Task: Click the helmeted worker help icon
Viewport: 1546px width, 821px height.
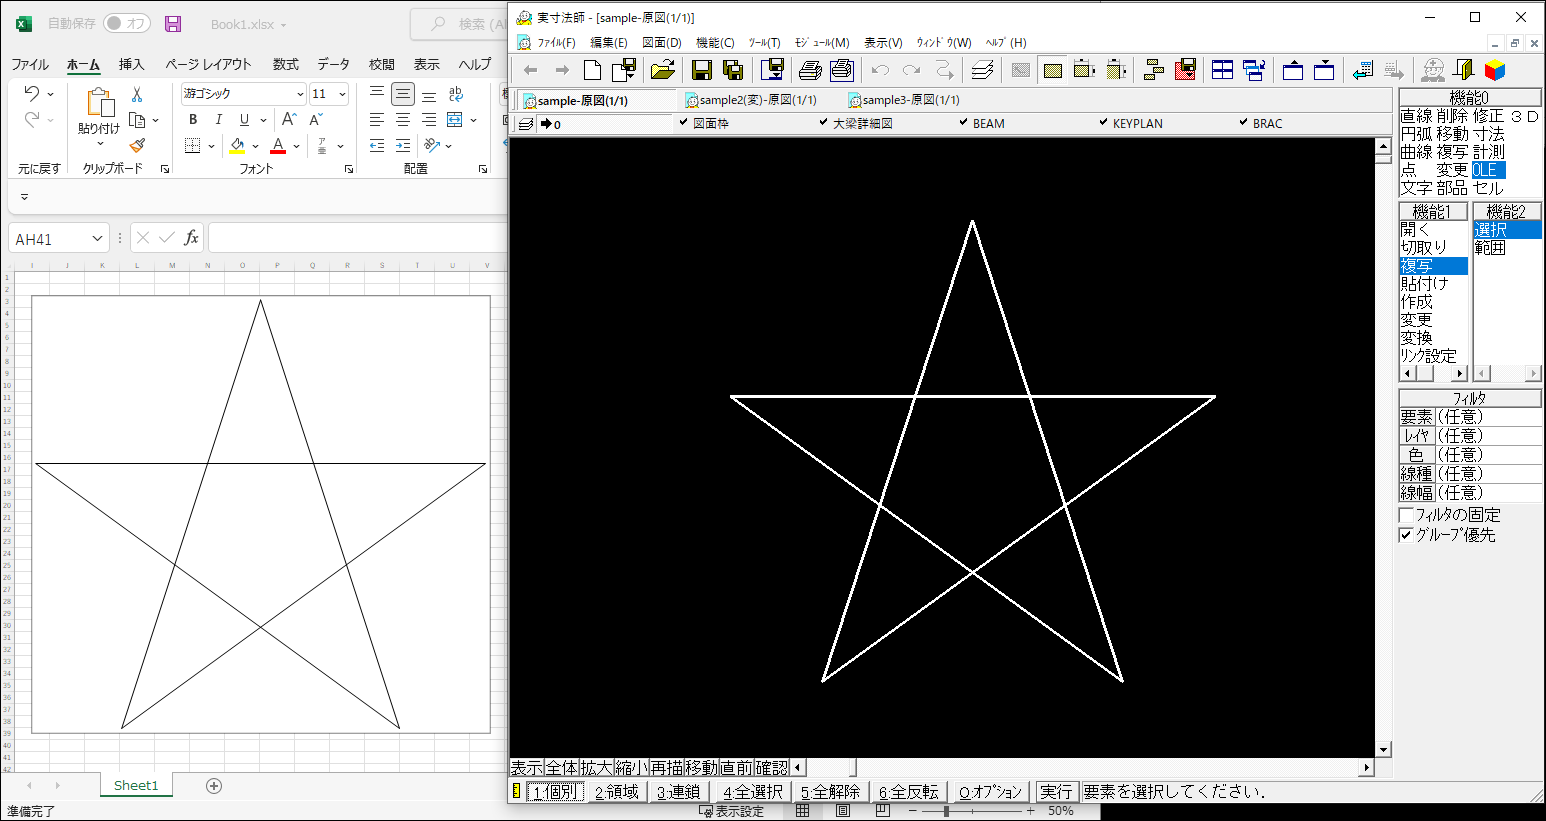Action: coord(1433,70)
